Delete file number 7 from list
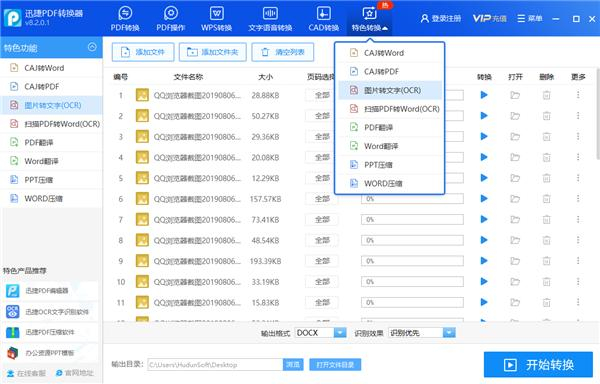Screen dimensions: 600x384 (546, 220)
